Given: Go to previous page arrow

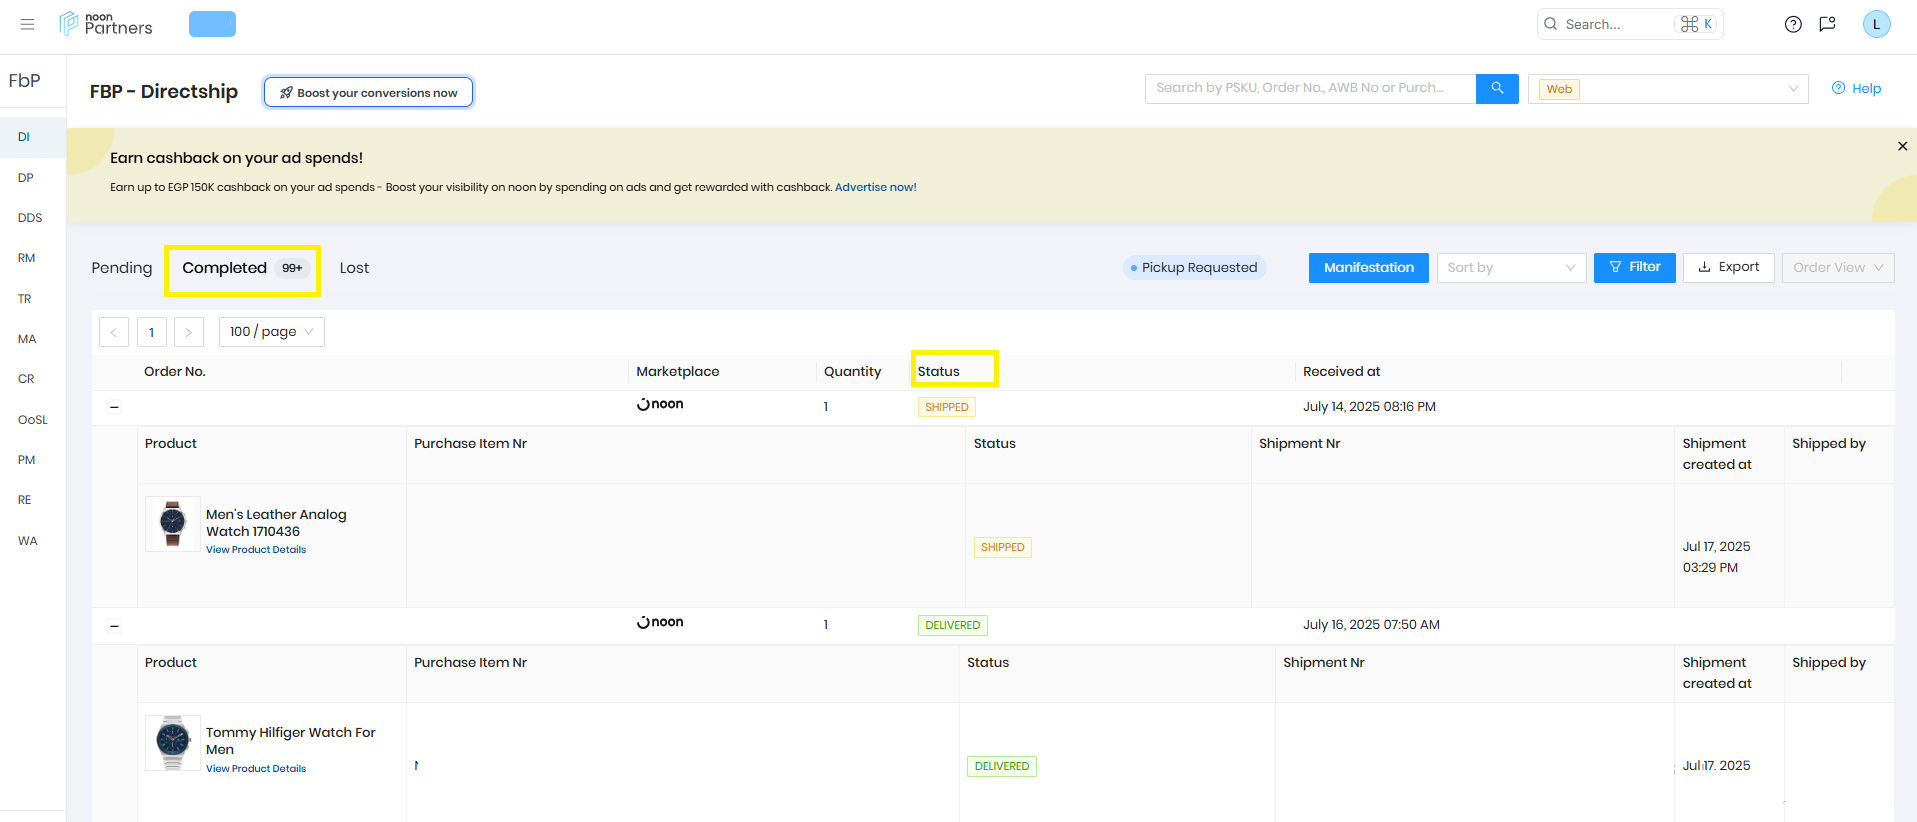Looking at the screenshot, I should (114, 332).
